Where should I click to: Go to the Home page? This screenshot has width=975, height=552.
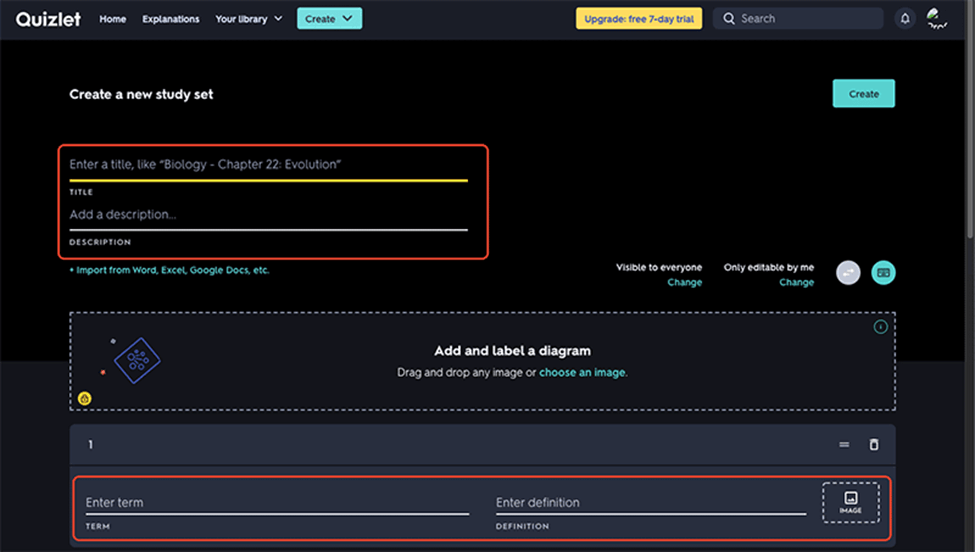pyautogui.click(x=113, y=19)
